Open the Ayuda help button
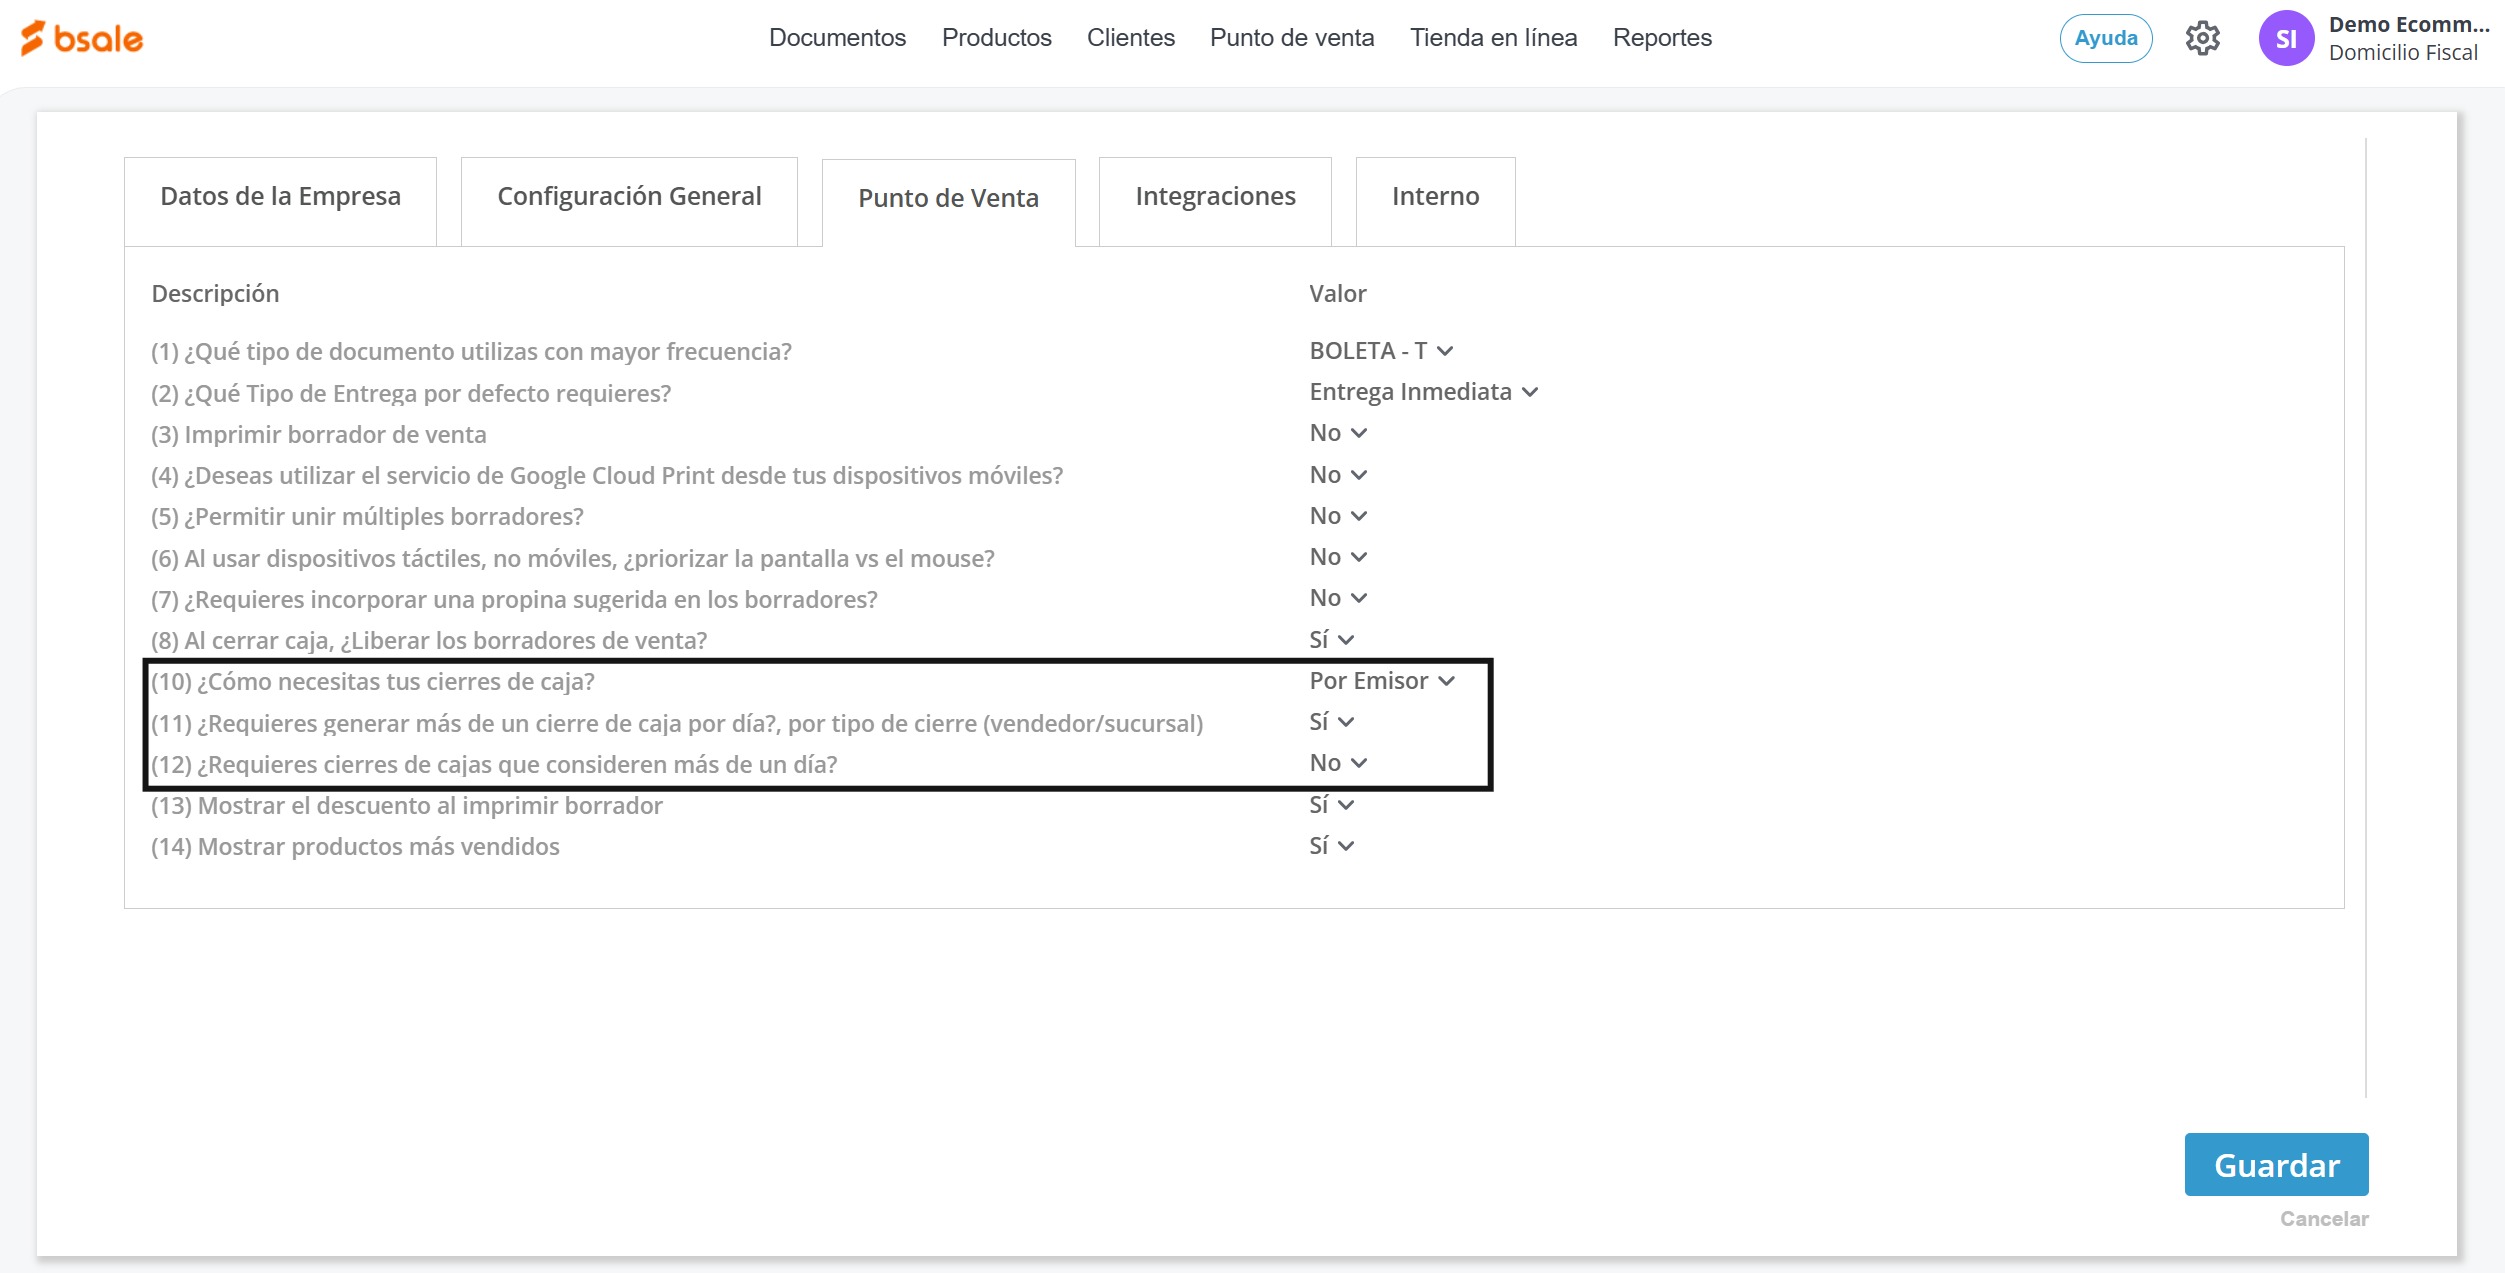Image resolution: width=2505 pixels, height=1273 pixels. [2105, 39]
